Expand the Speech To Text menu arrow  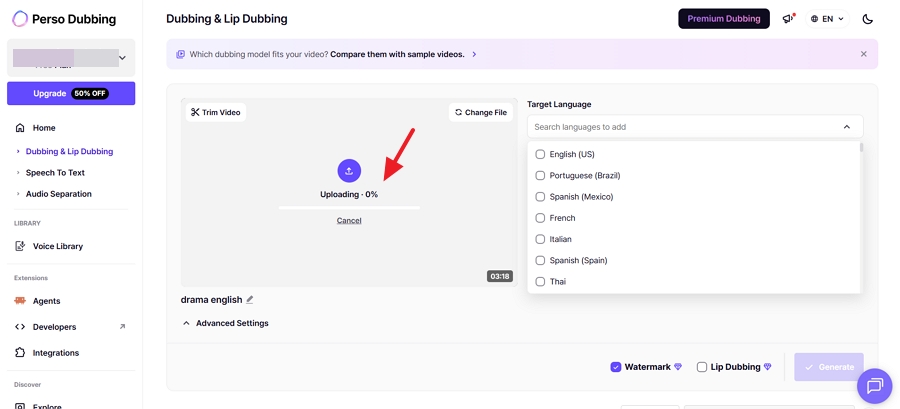[18, 173]
